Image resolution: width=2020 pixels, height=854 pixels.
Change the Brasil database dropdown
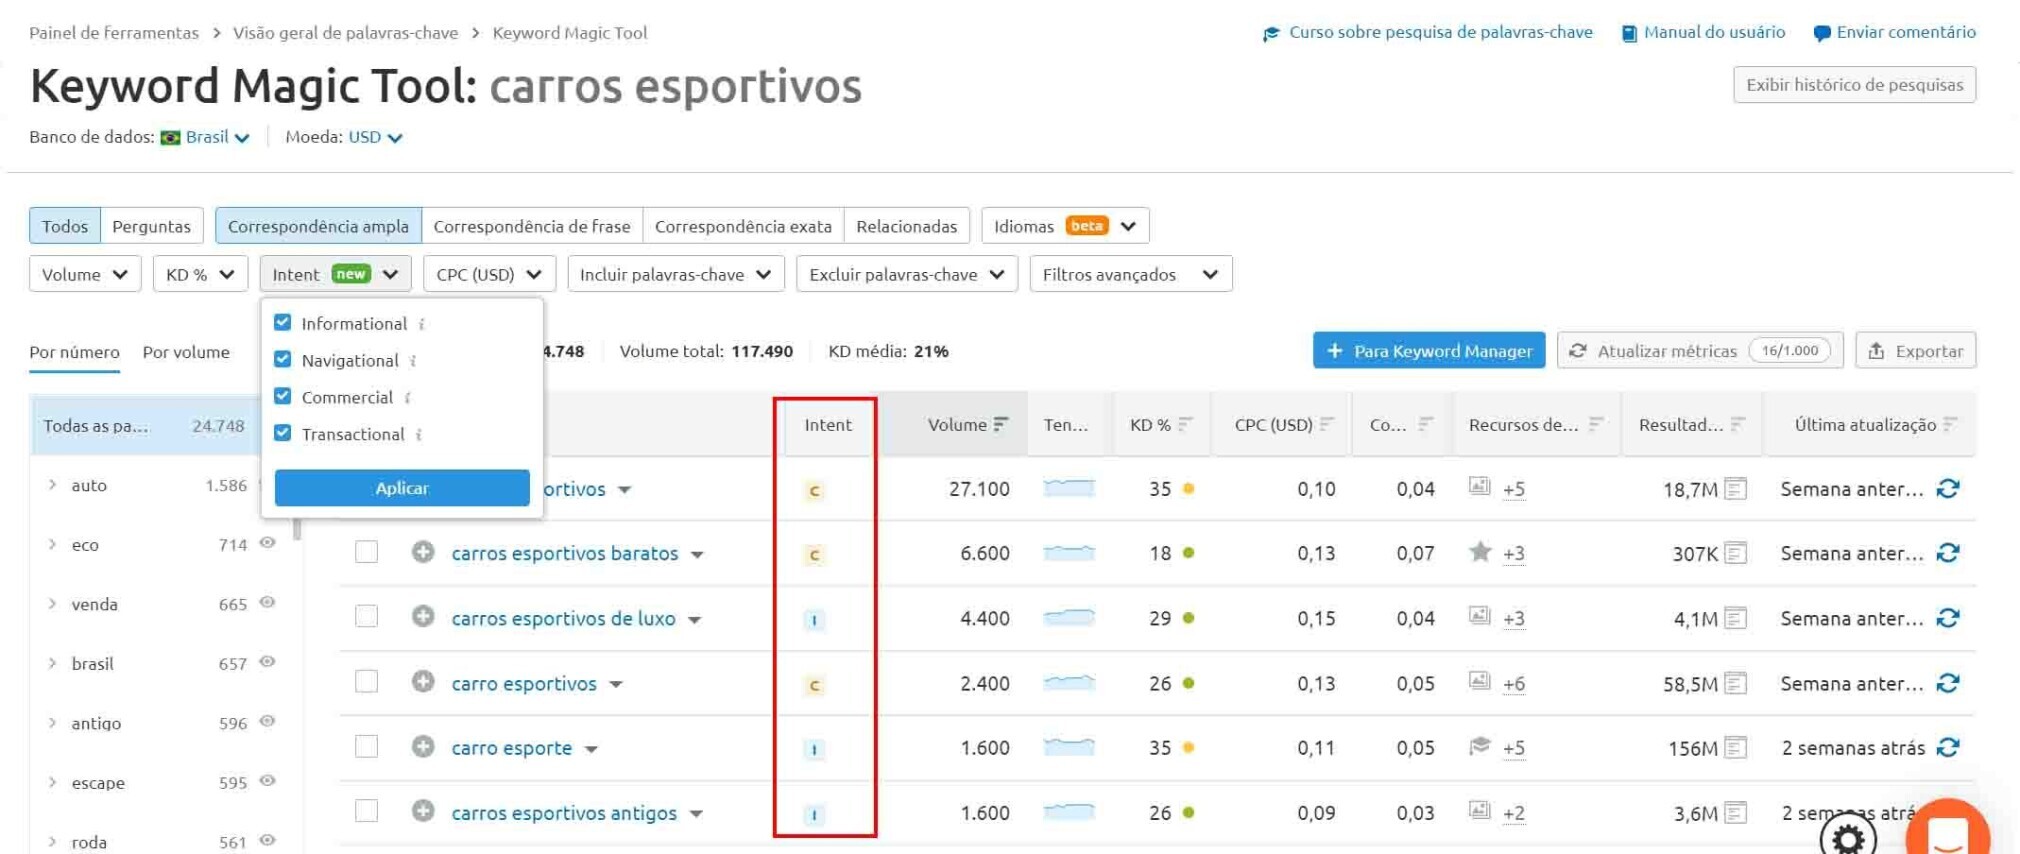point(216,137)
